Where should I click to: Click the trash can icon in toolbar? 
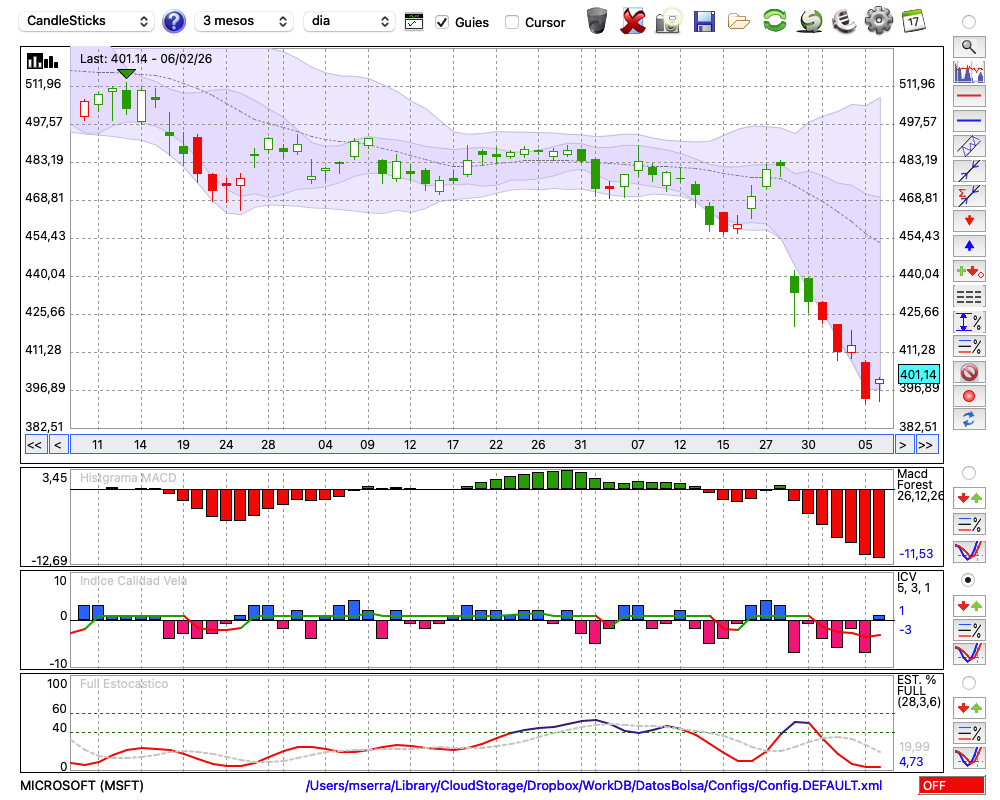coord(597,20)
